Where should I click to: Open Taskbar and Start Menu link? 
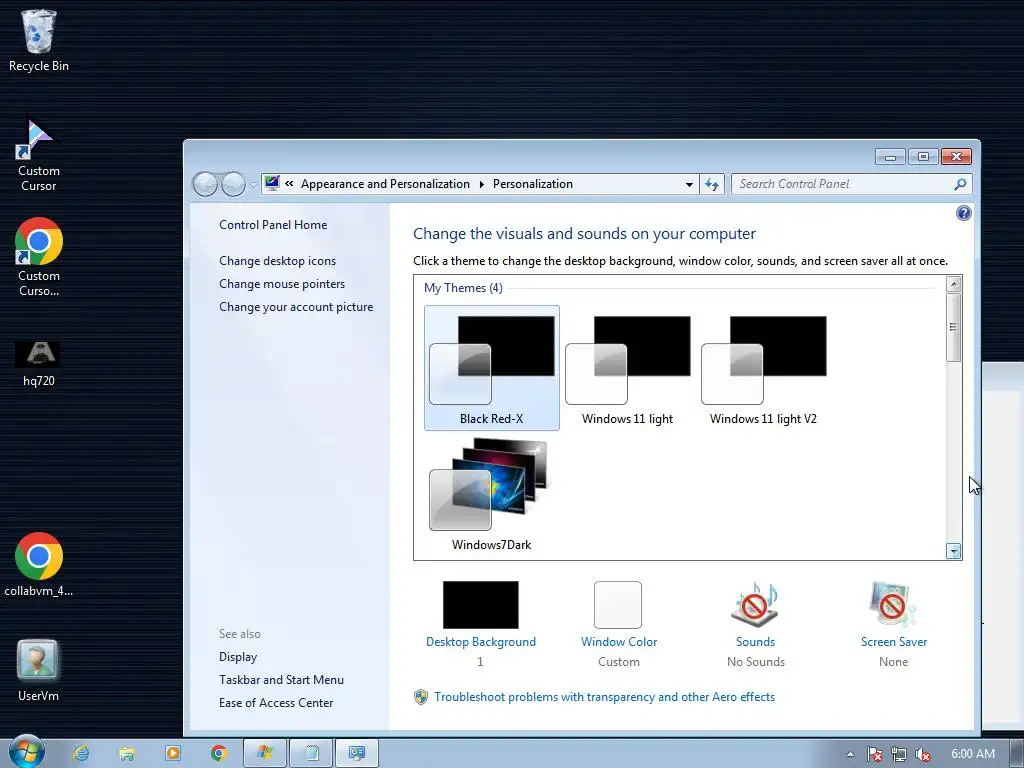click(281, 680)
